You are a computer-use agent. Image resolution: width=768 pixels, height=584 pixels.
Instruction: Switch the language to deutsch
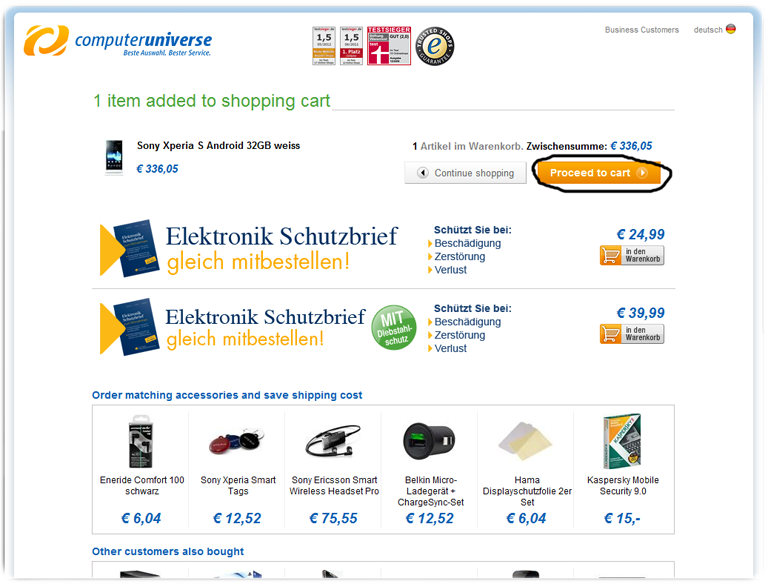[708, 30]
